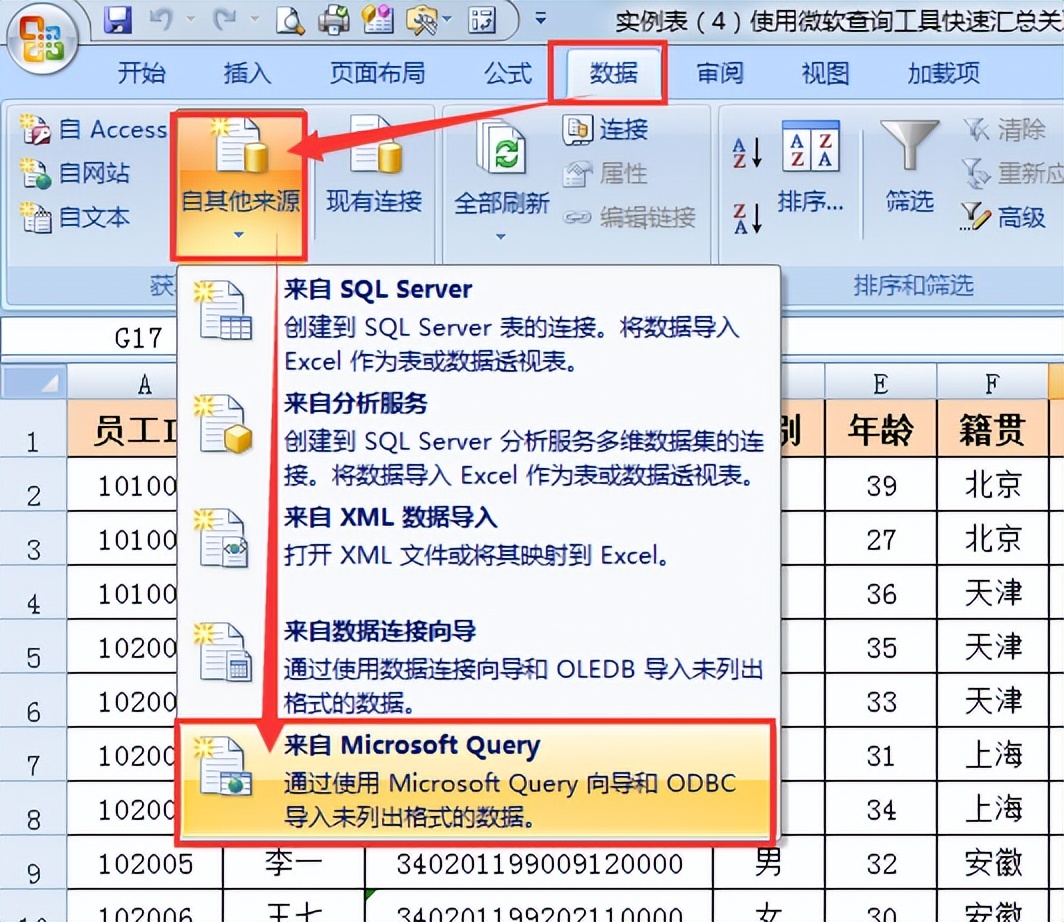Click employee number cell 102005
Screen dimensions: 1064x922
[x=145, y=862]
